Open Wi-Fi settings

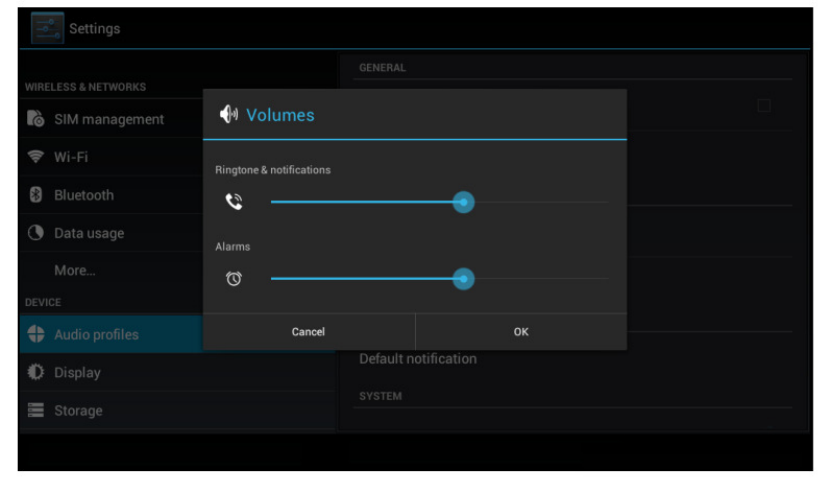111,157
